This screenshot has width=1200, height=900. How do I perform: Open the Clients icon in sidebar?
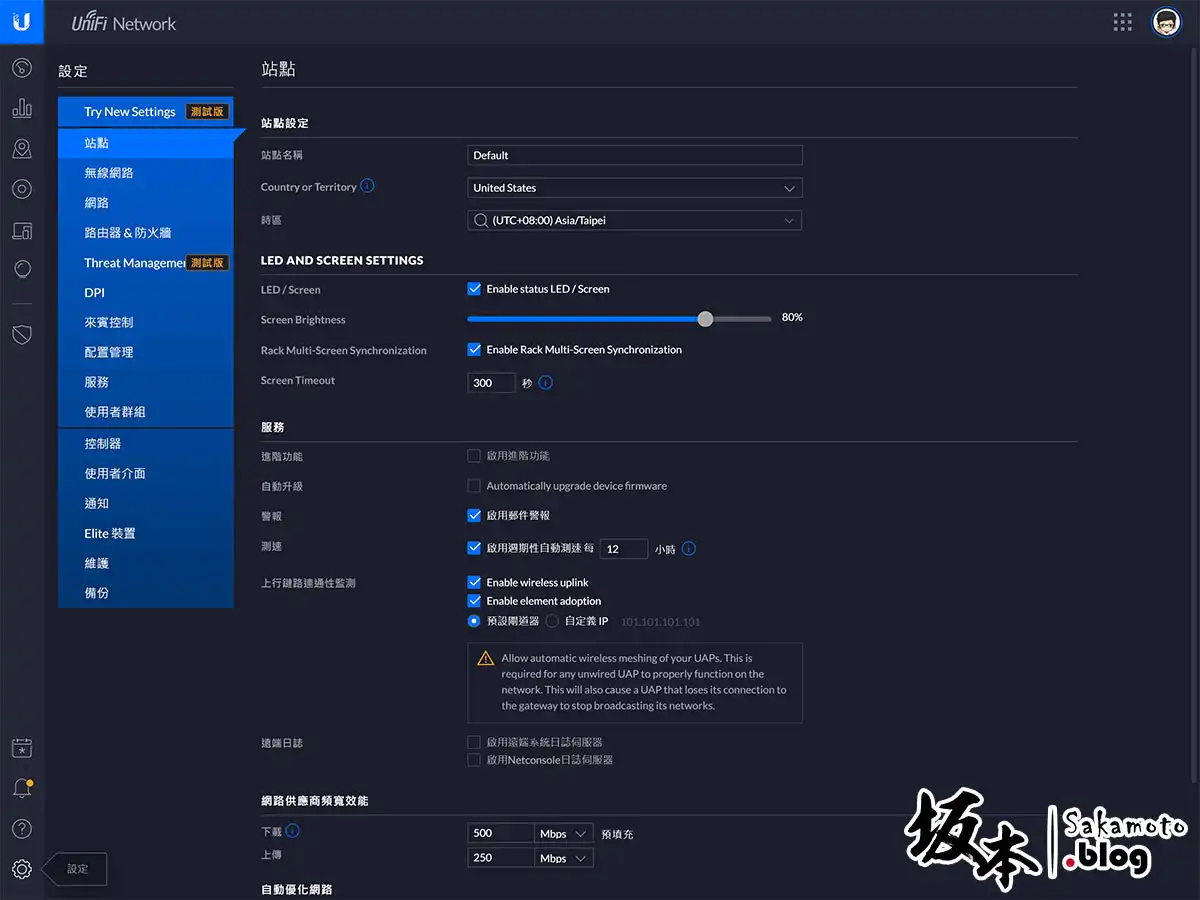pyautogui.click(x=22, y=231)
